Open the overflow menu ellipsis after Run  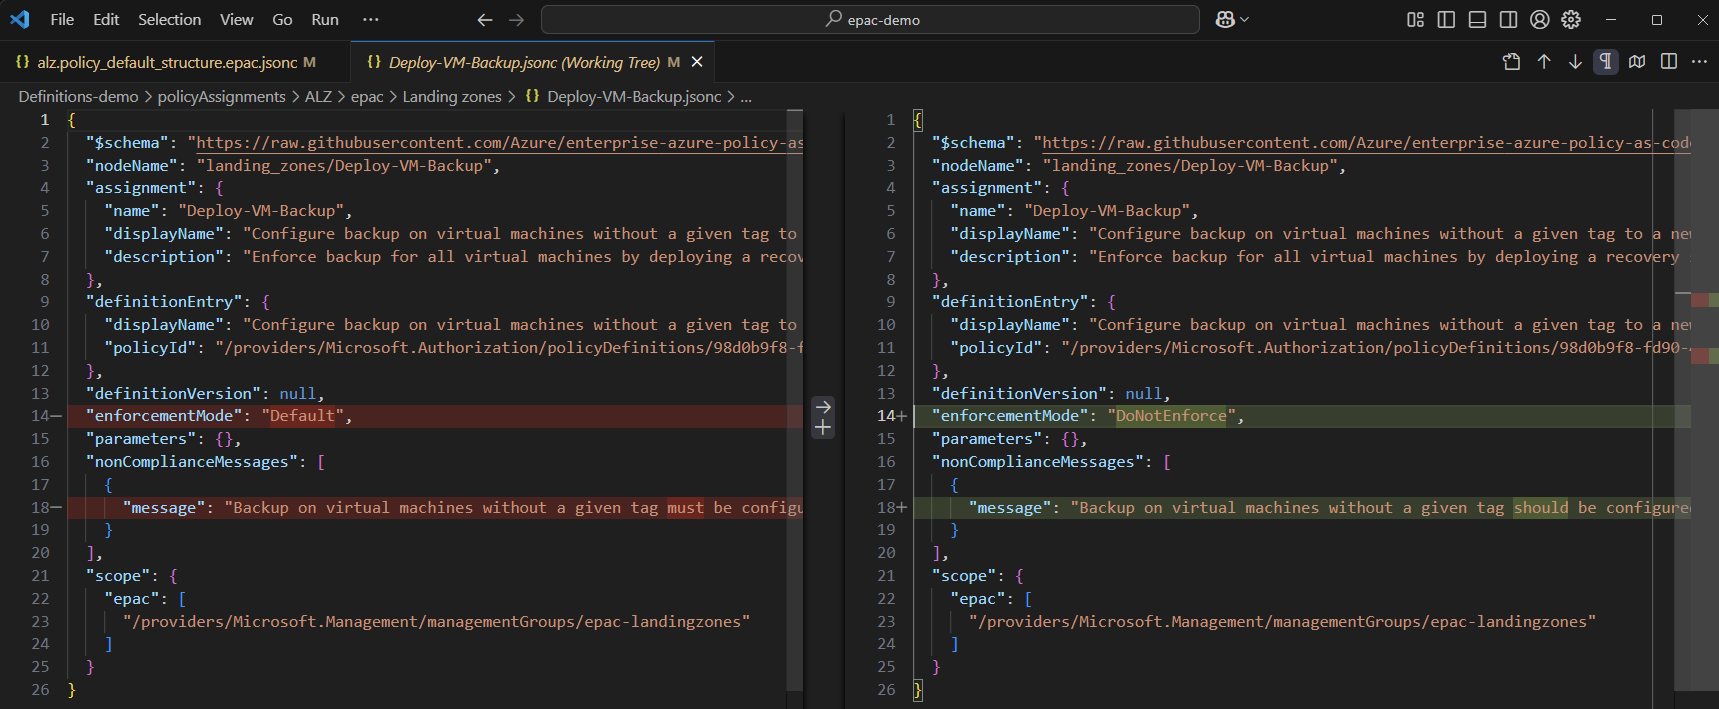(370, 20)
